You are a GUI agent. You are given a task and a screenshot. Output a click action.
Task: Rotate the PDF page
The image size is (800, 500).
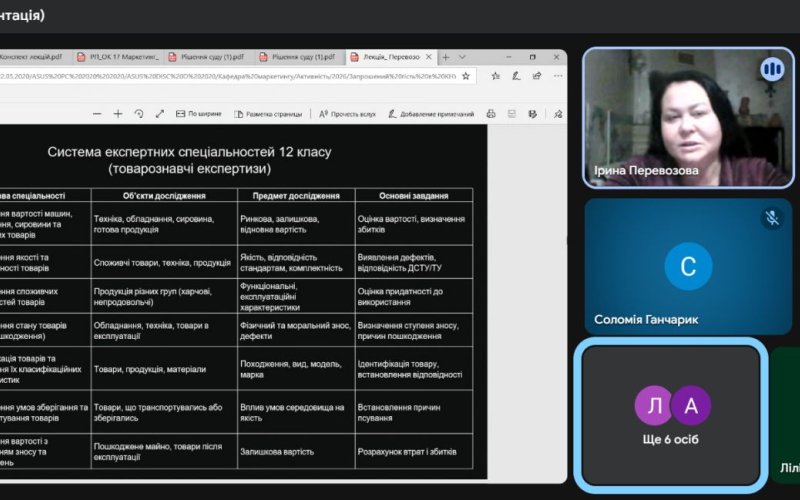[x=139, y=114]
